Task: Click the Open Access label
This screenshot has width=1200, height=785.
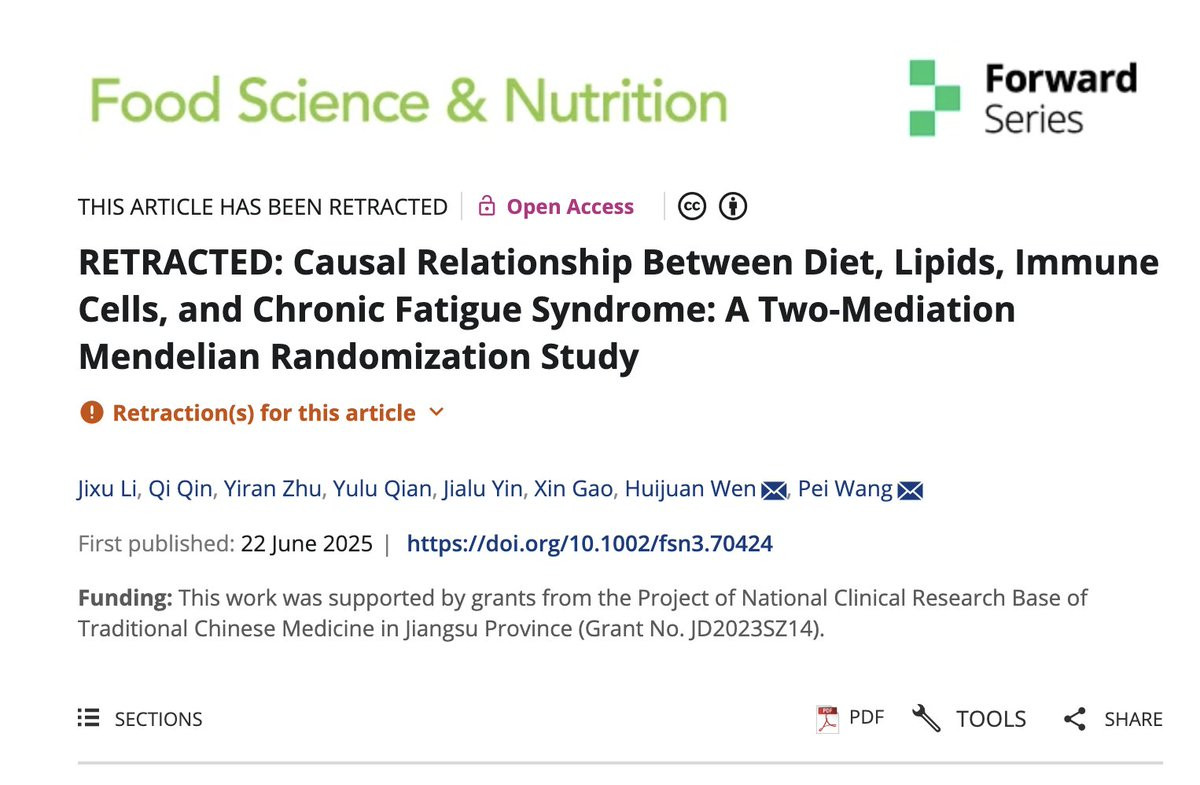Action: click(x=570, y=207)
